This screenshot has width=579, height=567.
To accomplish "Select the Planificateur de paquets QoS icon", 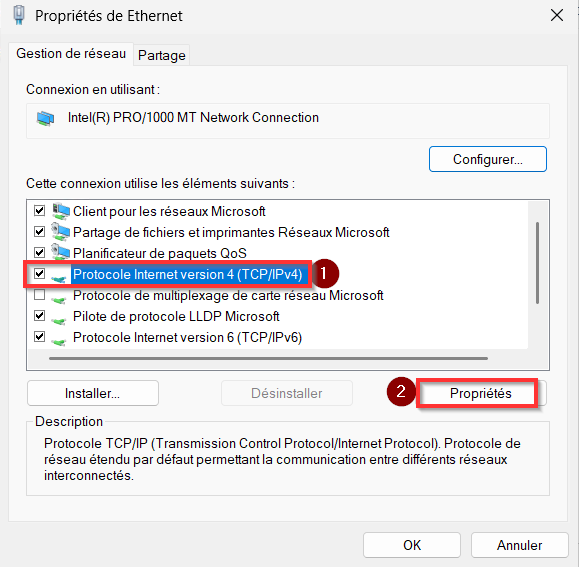I will [x=61, y=253].
